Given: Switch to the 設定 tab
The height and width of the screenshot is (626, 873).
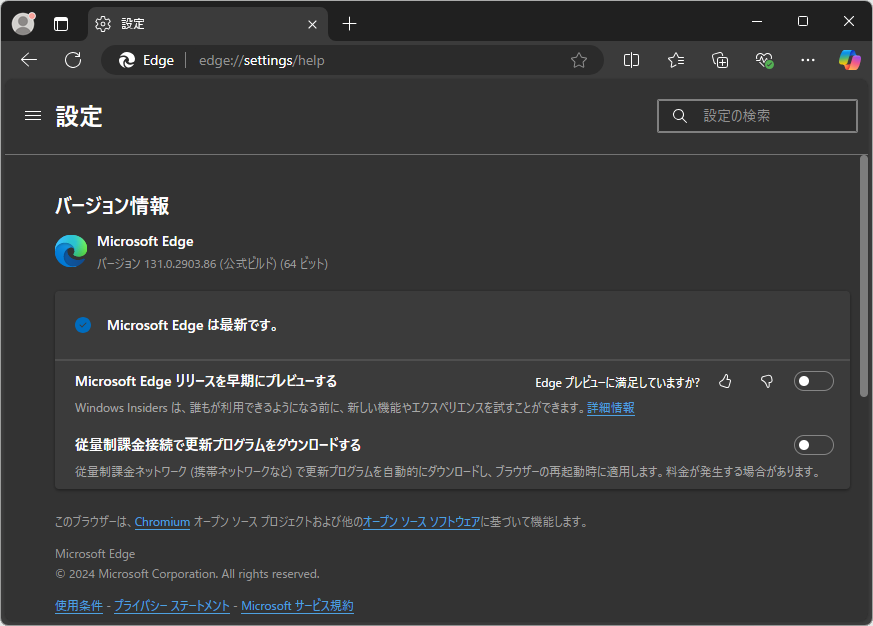Looking at the screenshot, I should 180,23.
